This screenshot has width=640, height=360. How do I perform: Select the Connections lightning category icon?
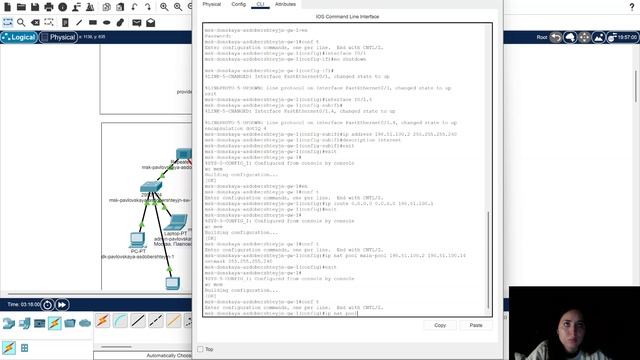(55, 324)
